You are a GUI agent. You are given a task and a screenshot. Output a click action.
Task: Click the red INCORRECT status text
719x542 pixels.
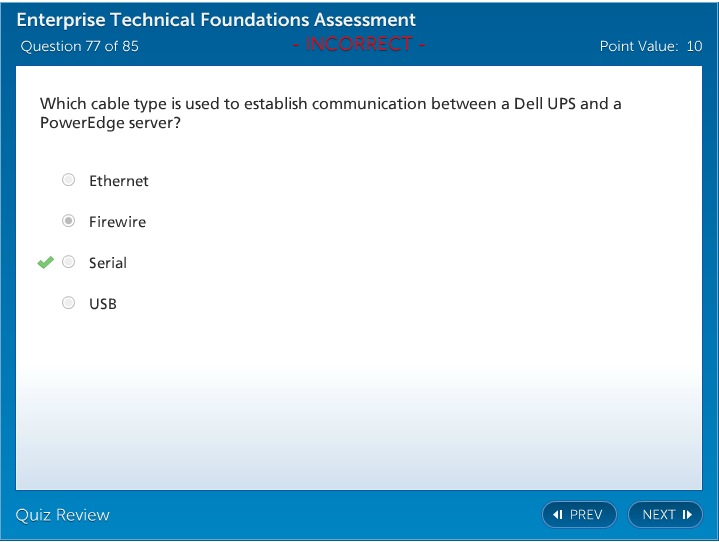(359, 44)
